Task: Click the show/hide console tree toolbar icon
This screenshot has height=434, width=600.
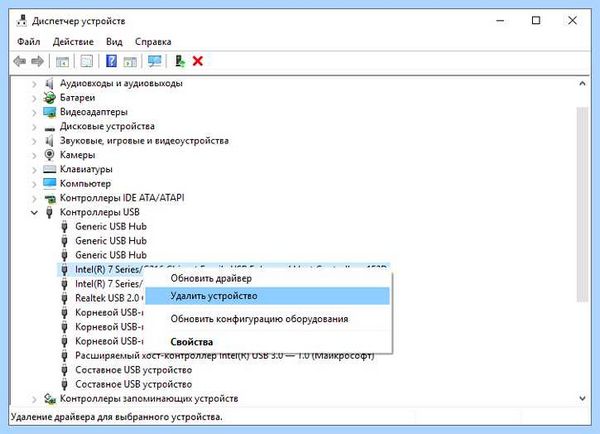Action: click(x=62, y=61)
